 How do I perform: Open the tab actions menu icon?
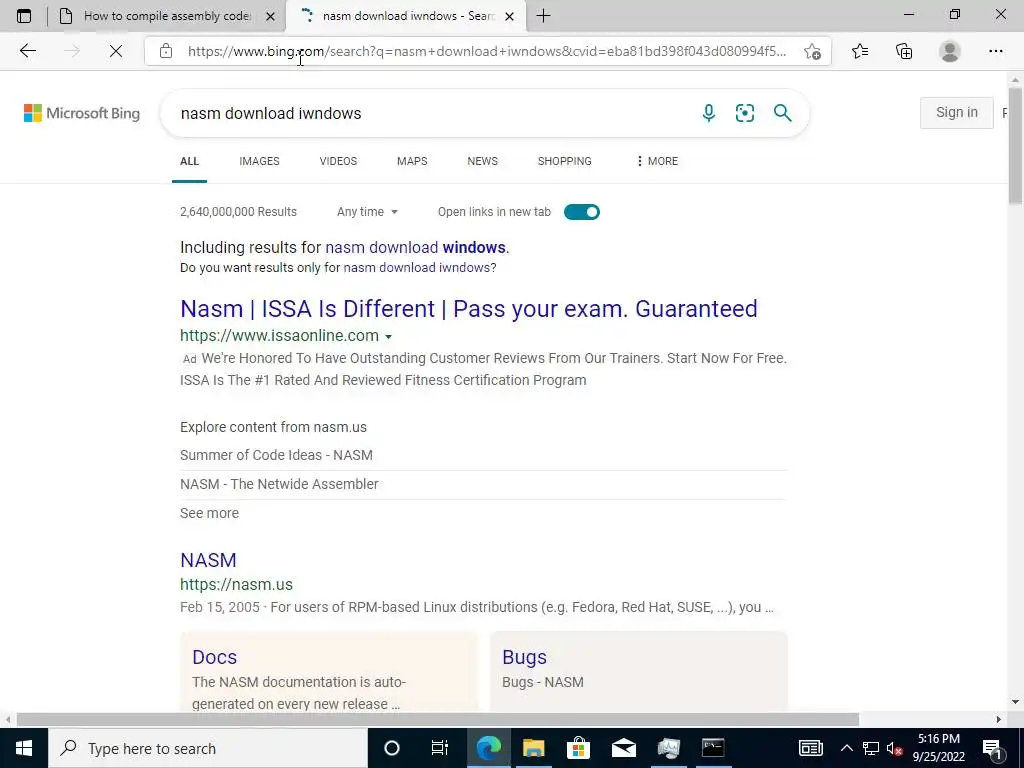tap(24, 16)
